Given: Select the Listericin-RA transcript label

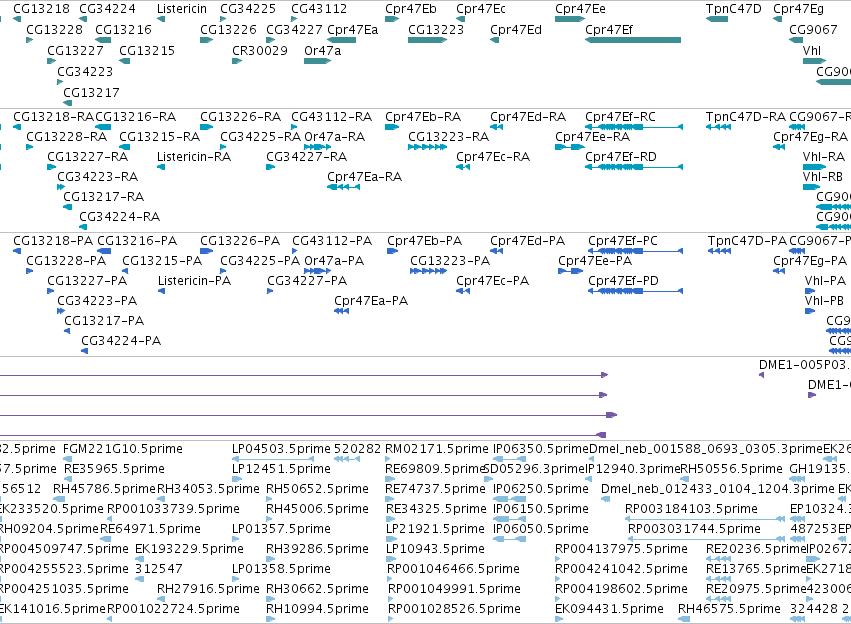Looking at the screenshot, I should pyautogui.click(x=194, y=157).
